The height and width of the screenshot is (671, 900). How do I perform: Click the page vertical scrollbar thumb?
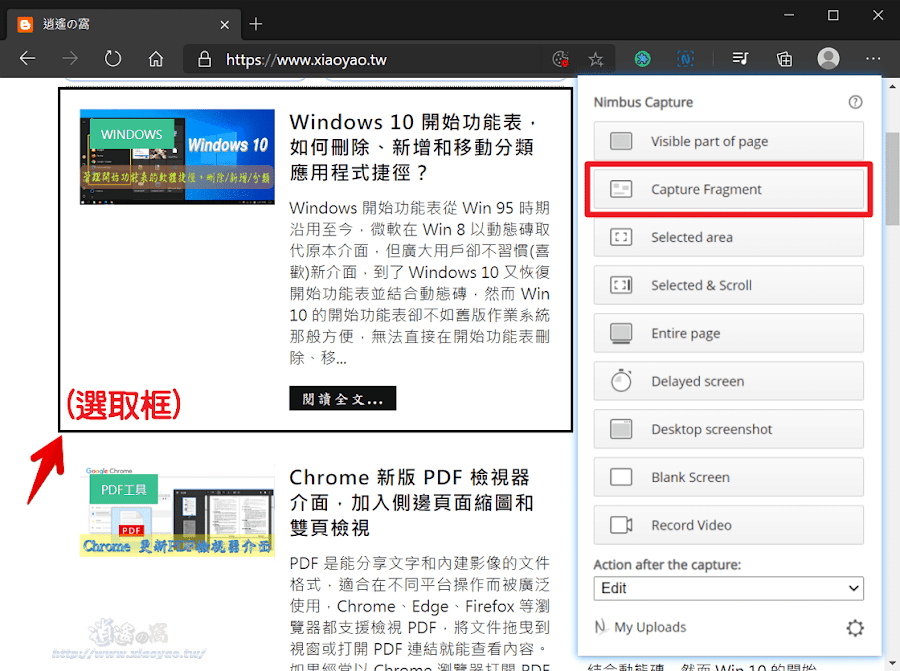pos(892,179)
